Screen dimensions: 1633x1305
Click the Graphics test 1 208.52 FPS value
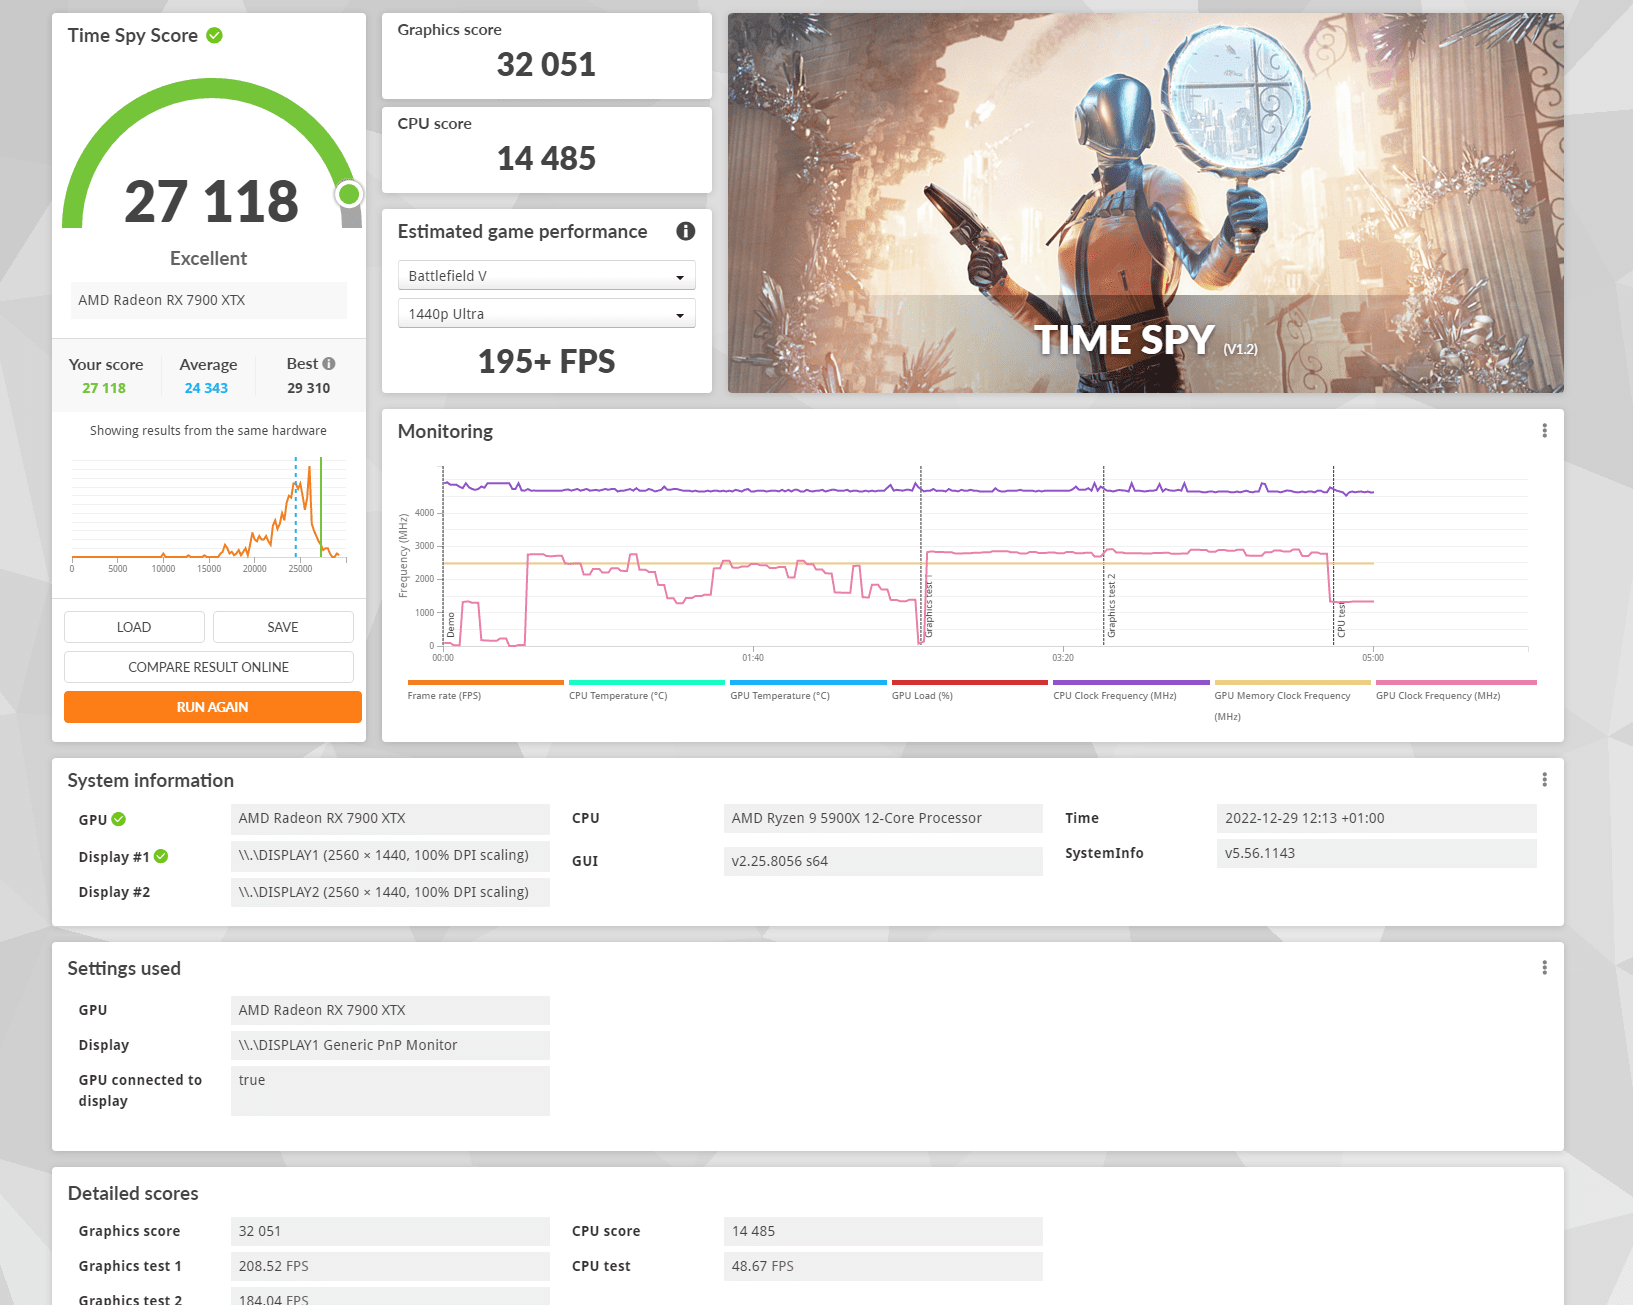[x=390, y=1266]
